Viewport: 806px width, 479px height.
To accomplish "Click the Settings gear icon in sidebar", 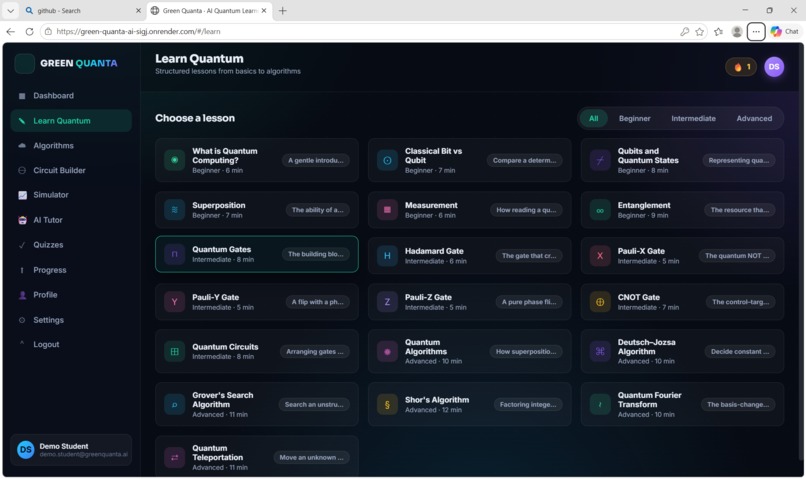I will point(22,320).
